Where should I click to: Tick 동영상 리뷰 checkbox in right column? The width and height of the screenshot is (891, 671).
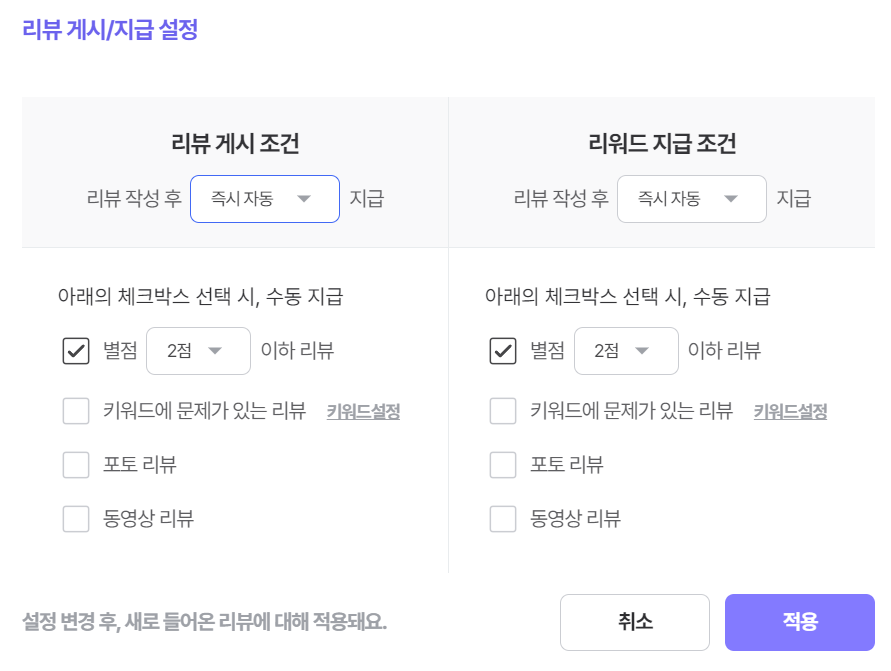tap(503, 519)
